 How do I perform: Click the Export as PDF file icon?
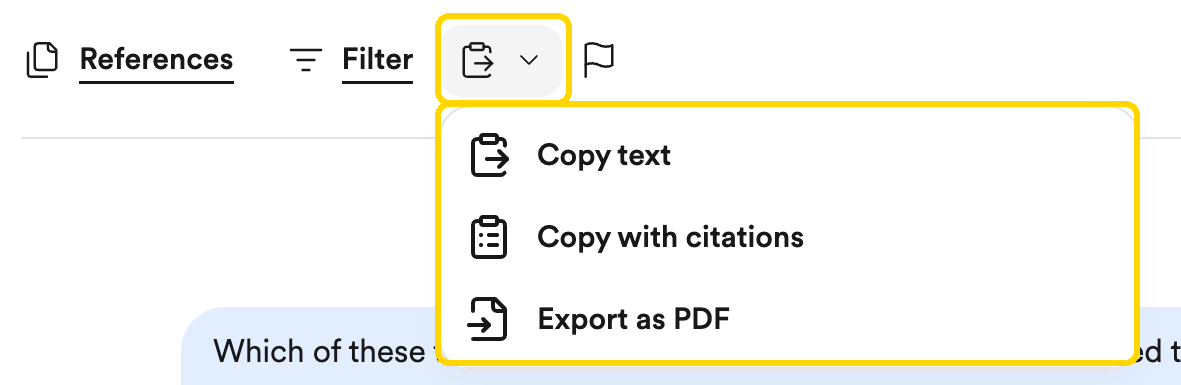pos(487,319)
